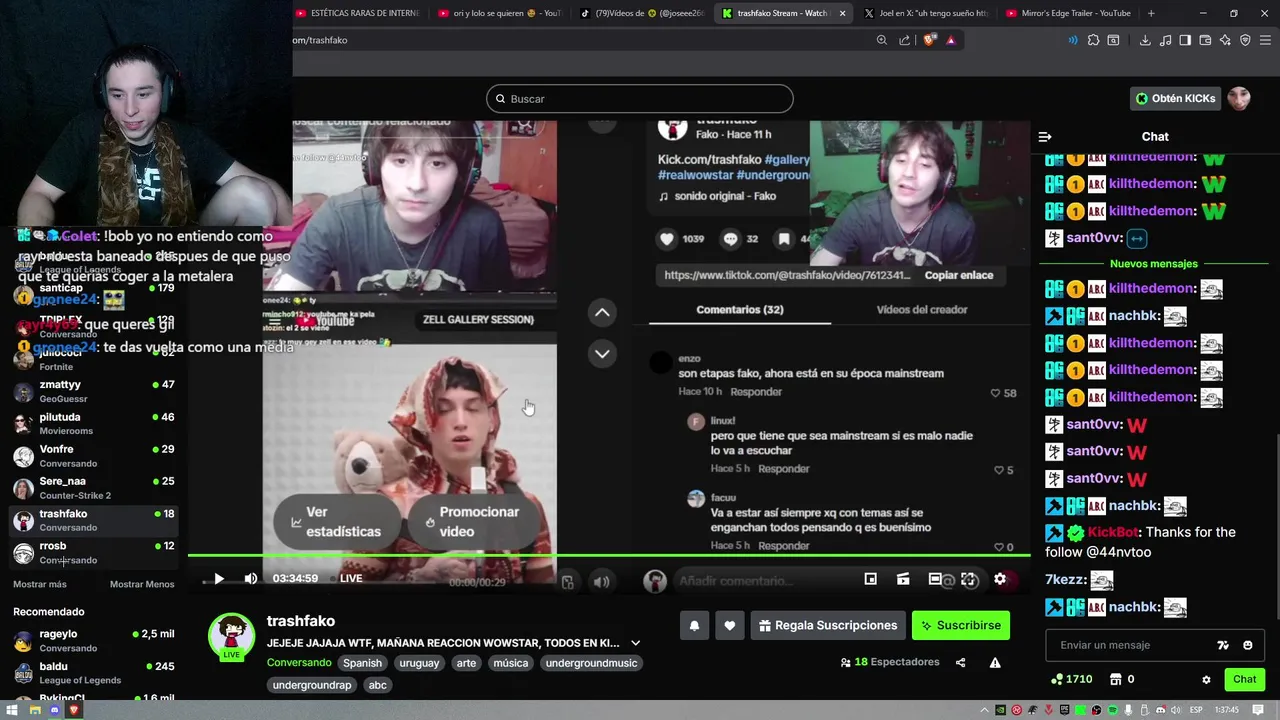This screenshot has height=720, width=1280.
Task: Open the browser hamburger menu
Action: [1265, 40]
